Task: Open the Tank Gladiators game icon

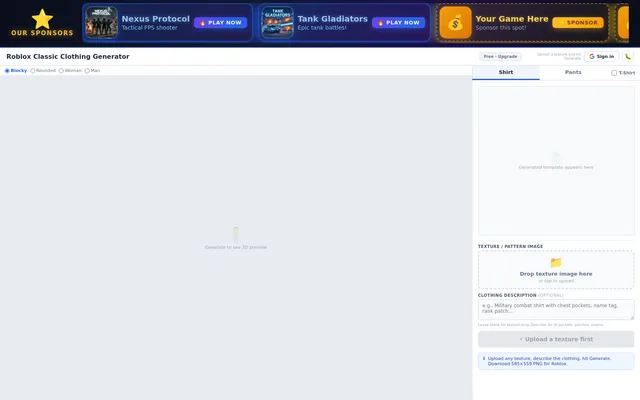Action: (x=278, y=22)
